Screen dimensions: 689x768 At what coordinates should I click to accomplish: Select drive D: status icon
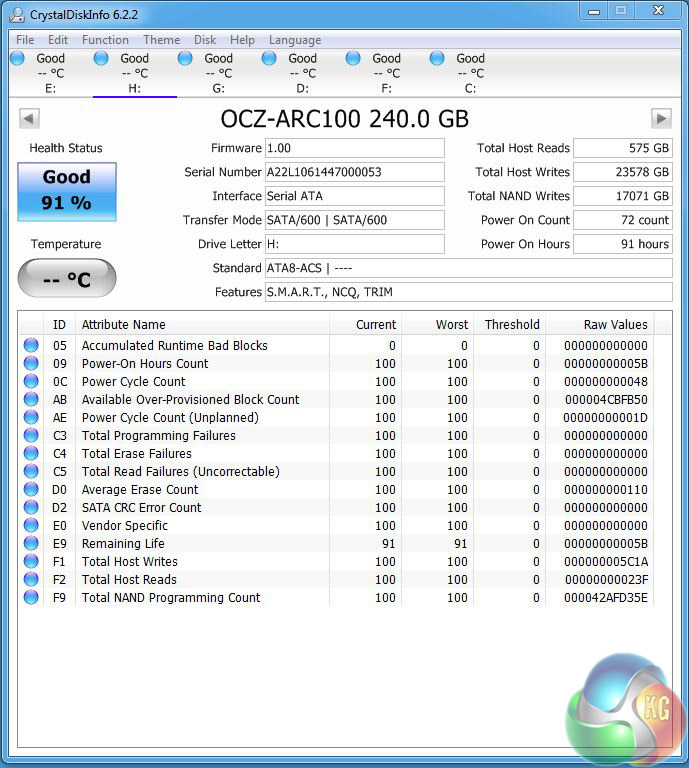click(x=269, y=58)
